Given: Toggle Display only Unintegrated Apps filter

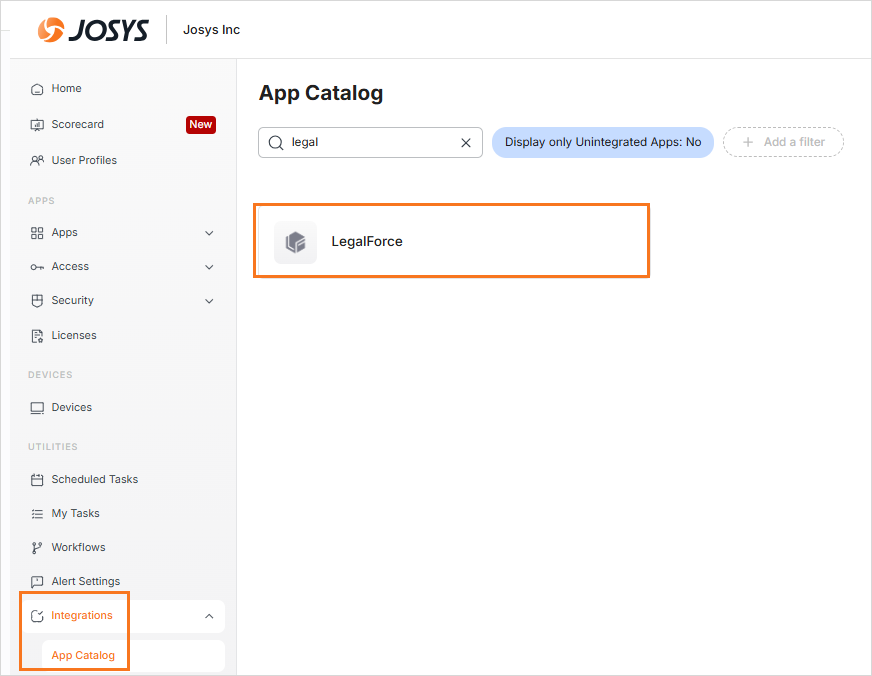Looking at the screenshot, I should tap(602, 142).
